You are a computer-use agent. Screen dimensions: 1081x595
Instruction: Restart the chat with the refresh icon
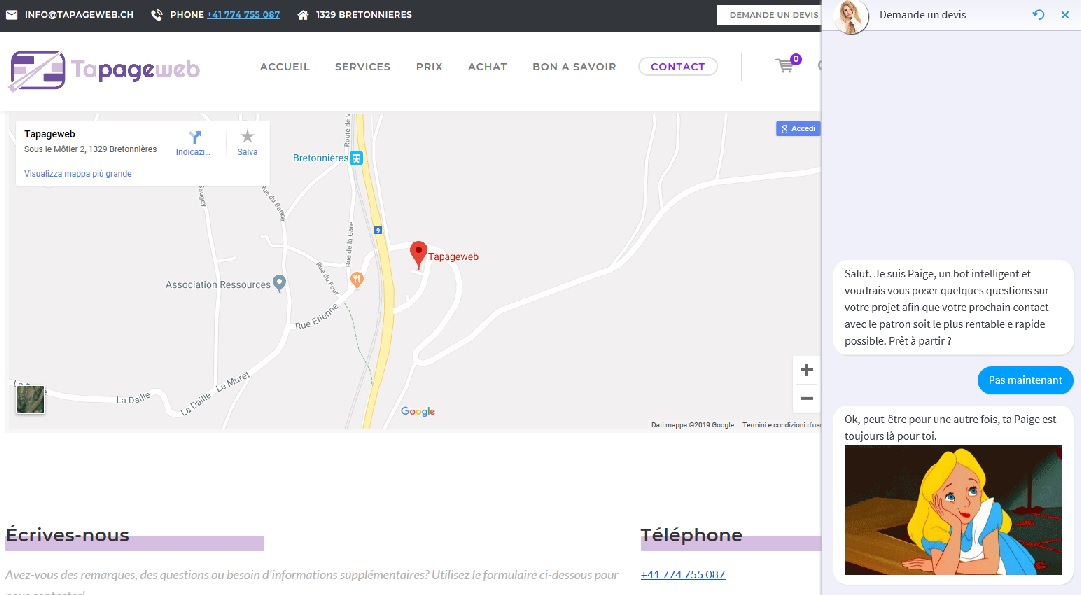(x=1038, y=14)
